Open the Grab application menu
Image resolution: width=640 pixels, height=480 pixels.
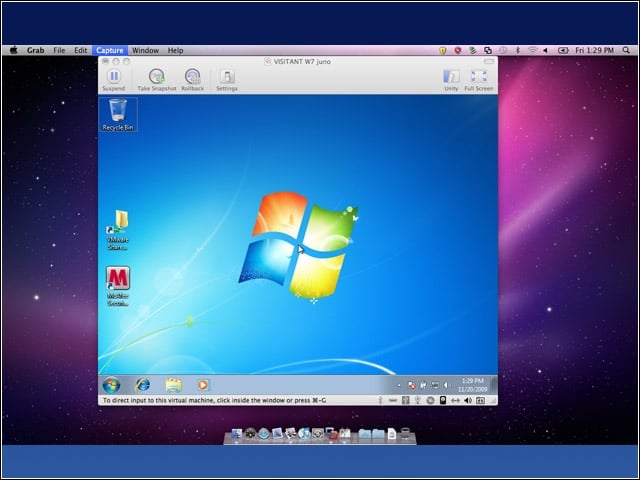36,50
